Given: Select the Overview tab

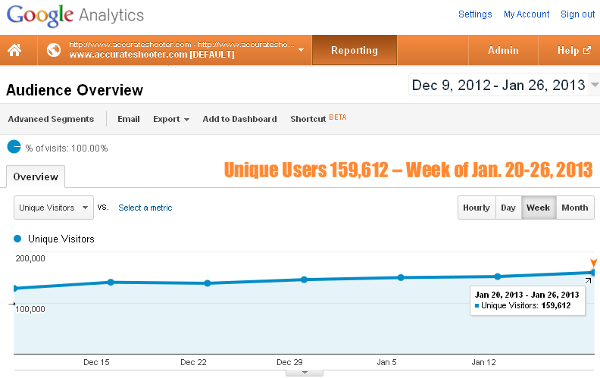Looking at the screenshot, I should 36,177.
